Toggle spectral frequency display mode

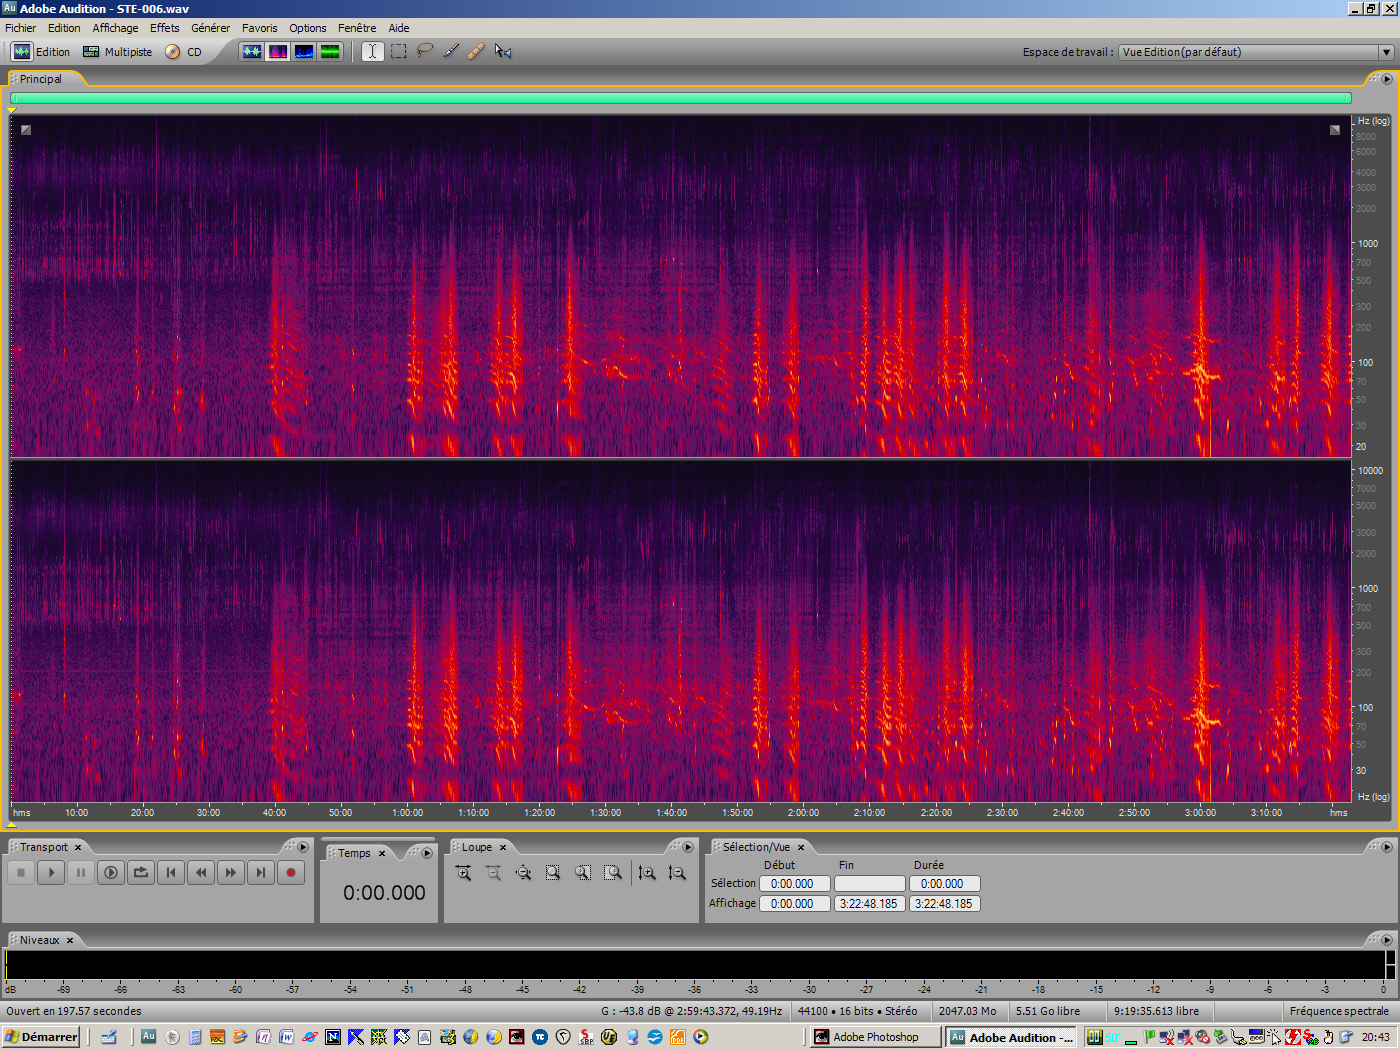point(278,51)
